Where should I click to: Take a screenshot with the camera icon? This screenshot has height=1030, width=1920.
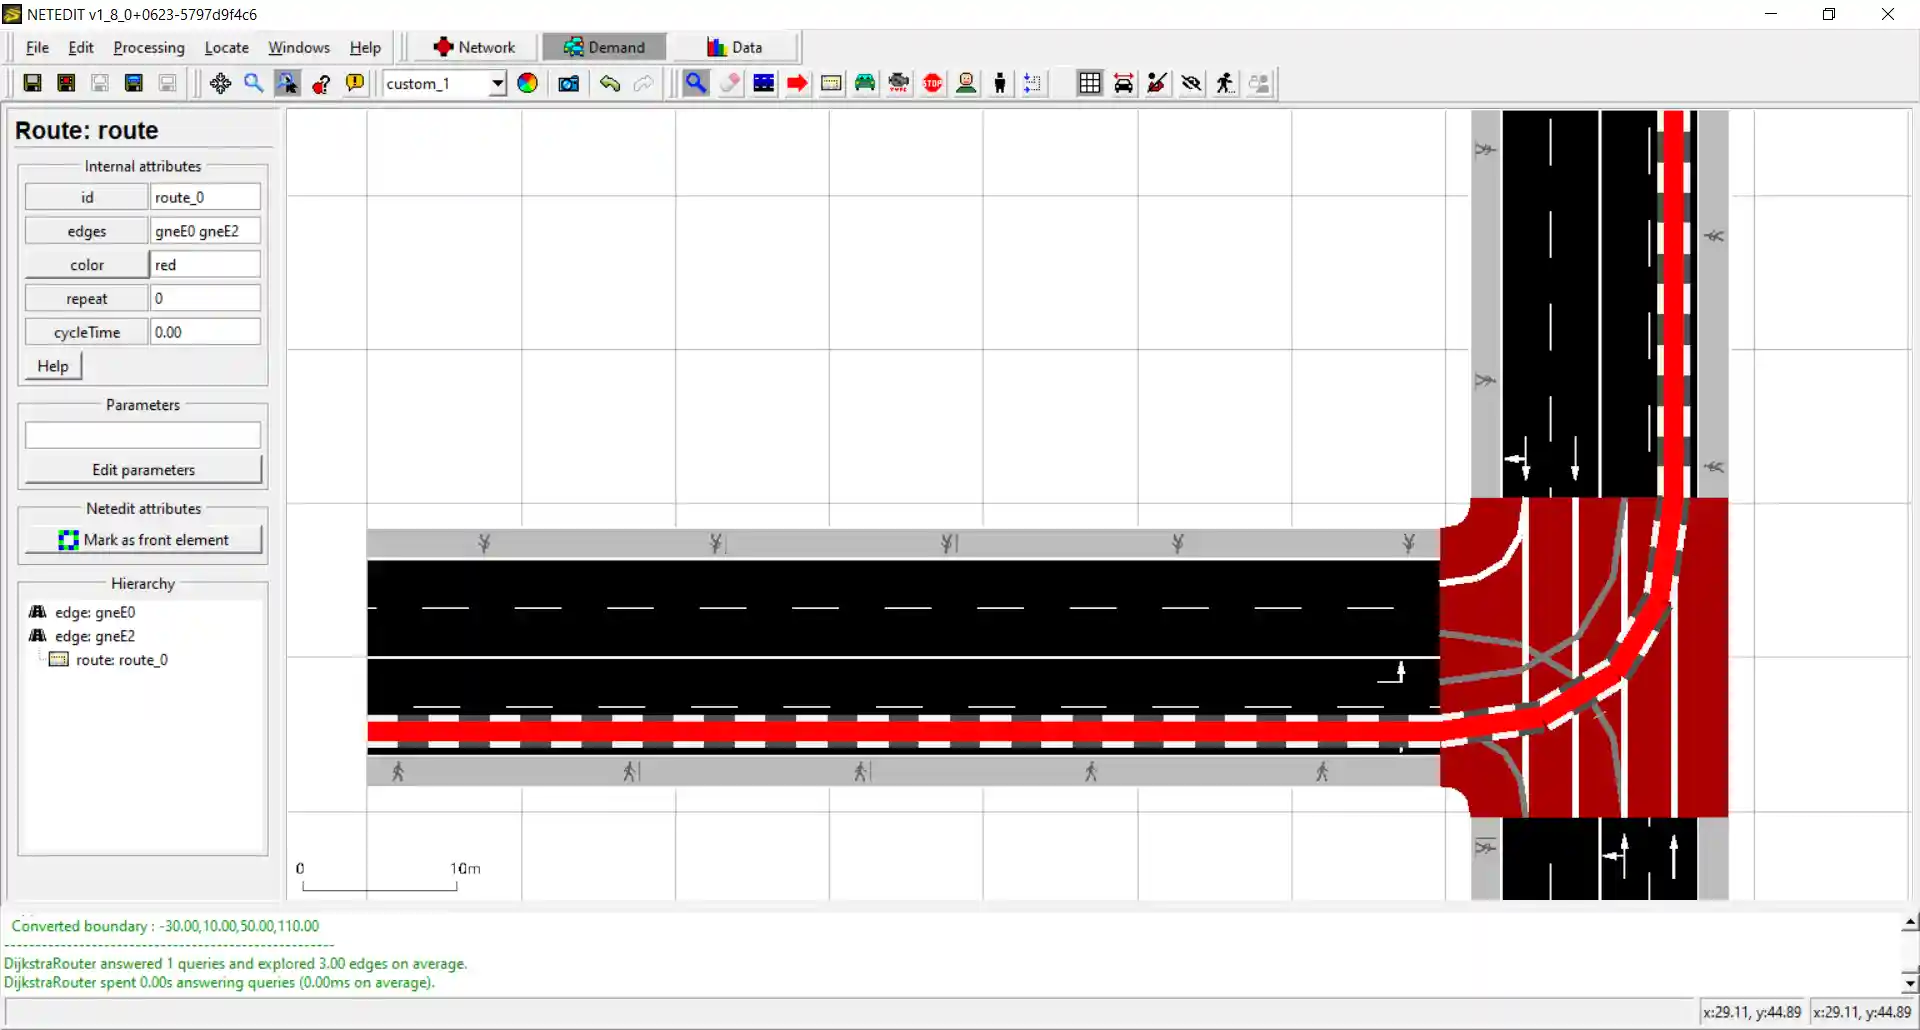(x=568, y=84)
